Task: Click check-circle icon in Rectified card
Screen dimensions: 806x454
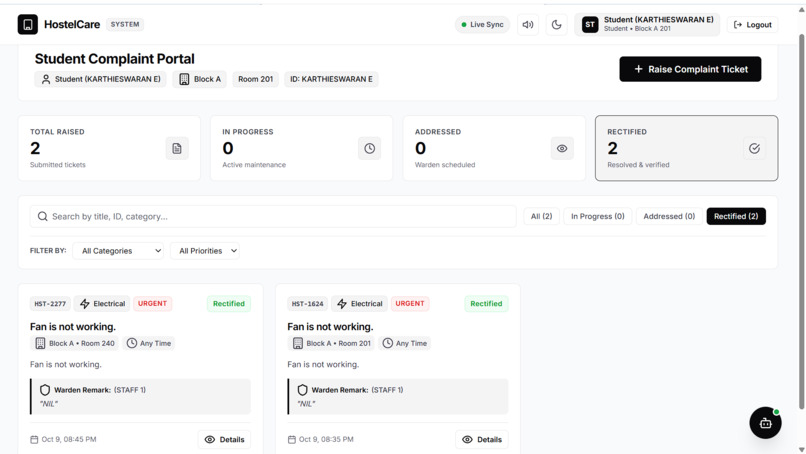Action: coord(754,149)
